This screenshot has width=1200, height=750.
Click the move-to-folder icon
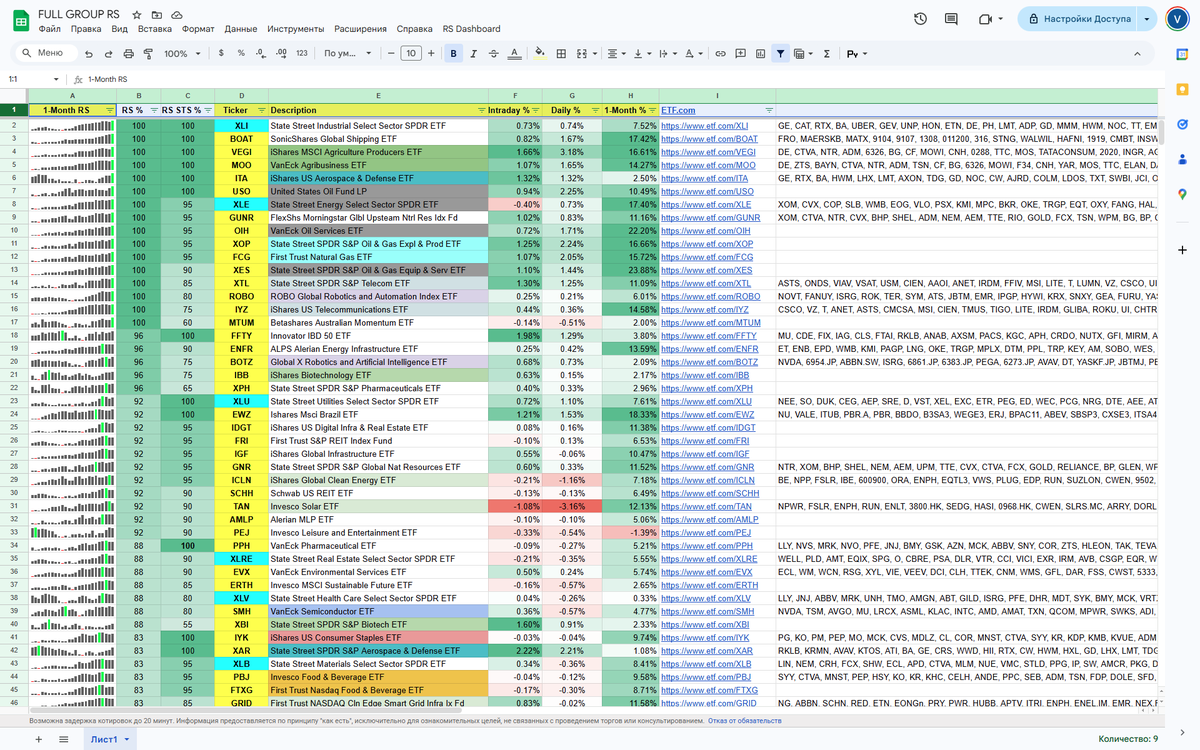pos(157,16)
